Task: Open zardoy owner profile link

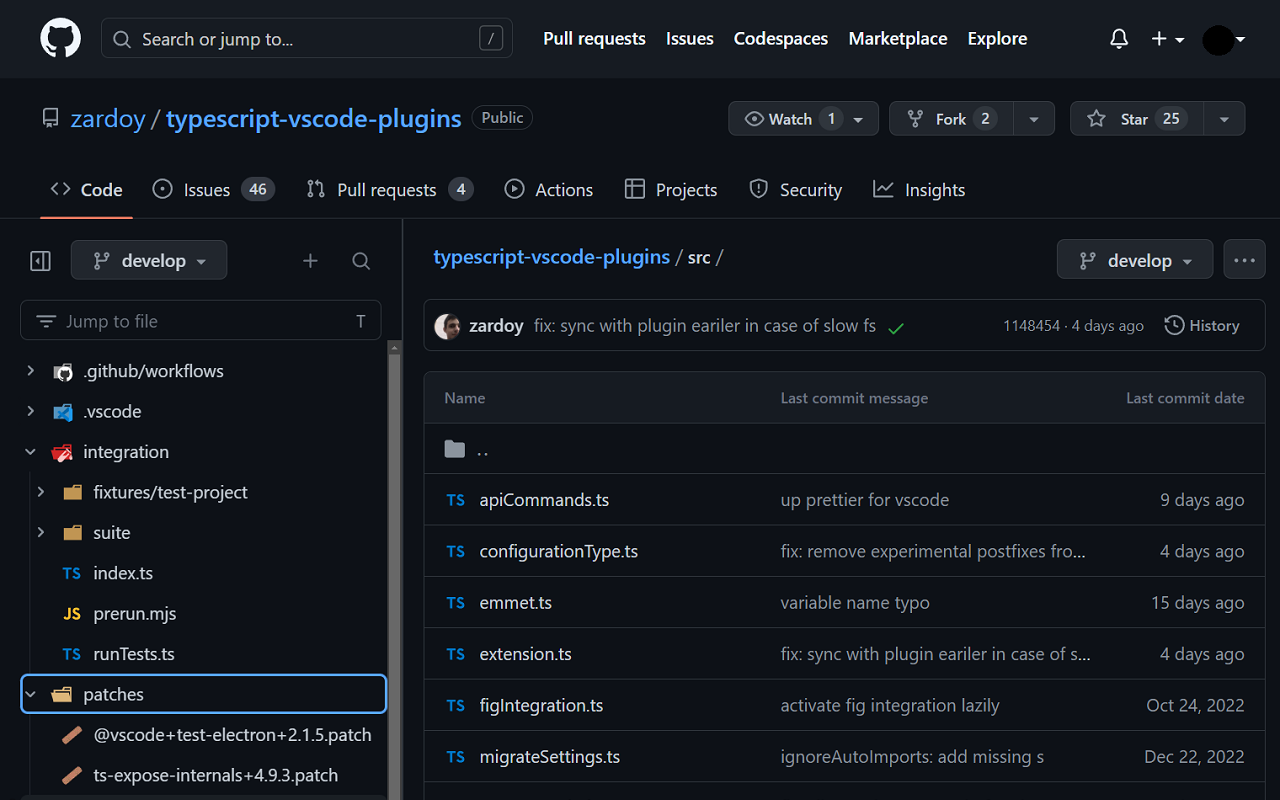Action: [x=108, y=118]
